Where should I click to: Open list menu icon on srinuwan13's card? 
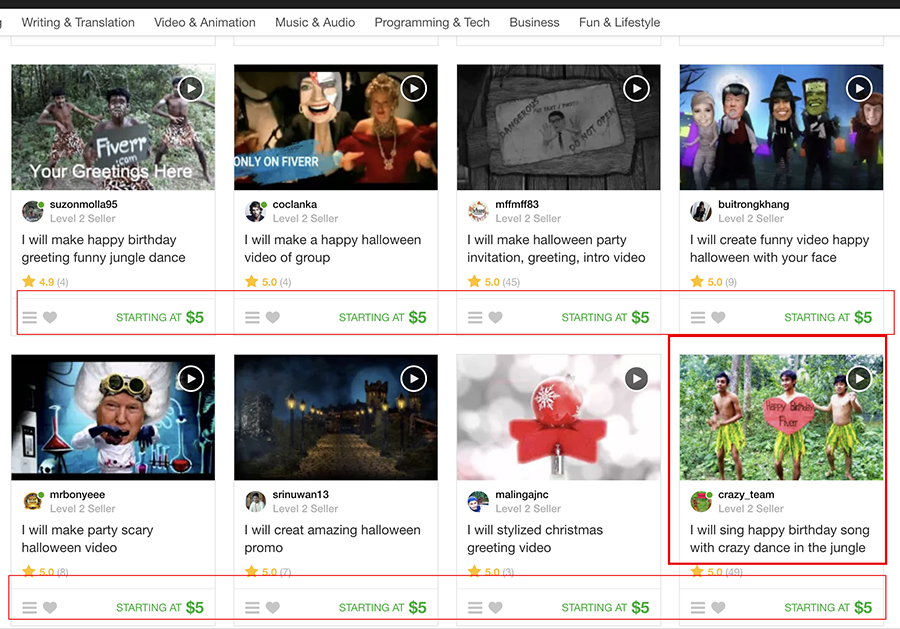click(252, 607)
